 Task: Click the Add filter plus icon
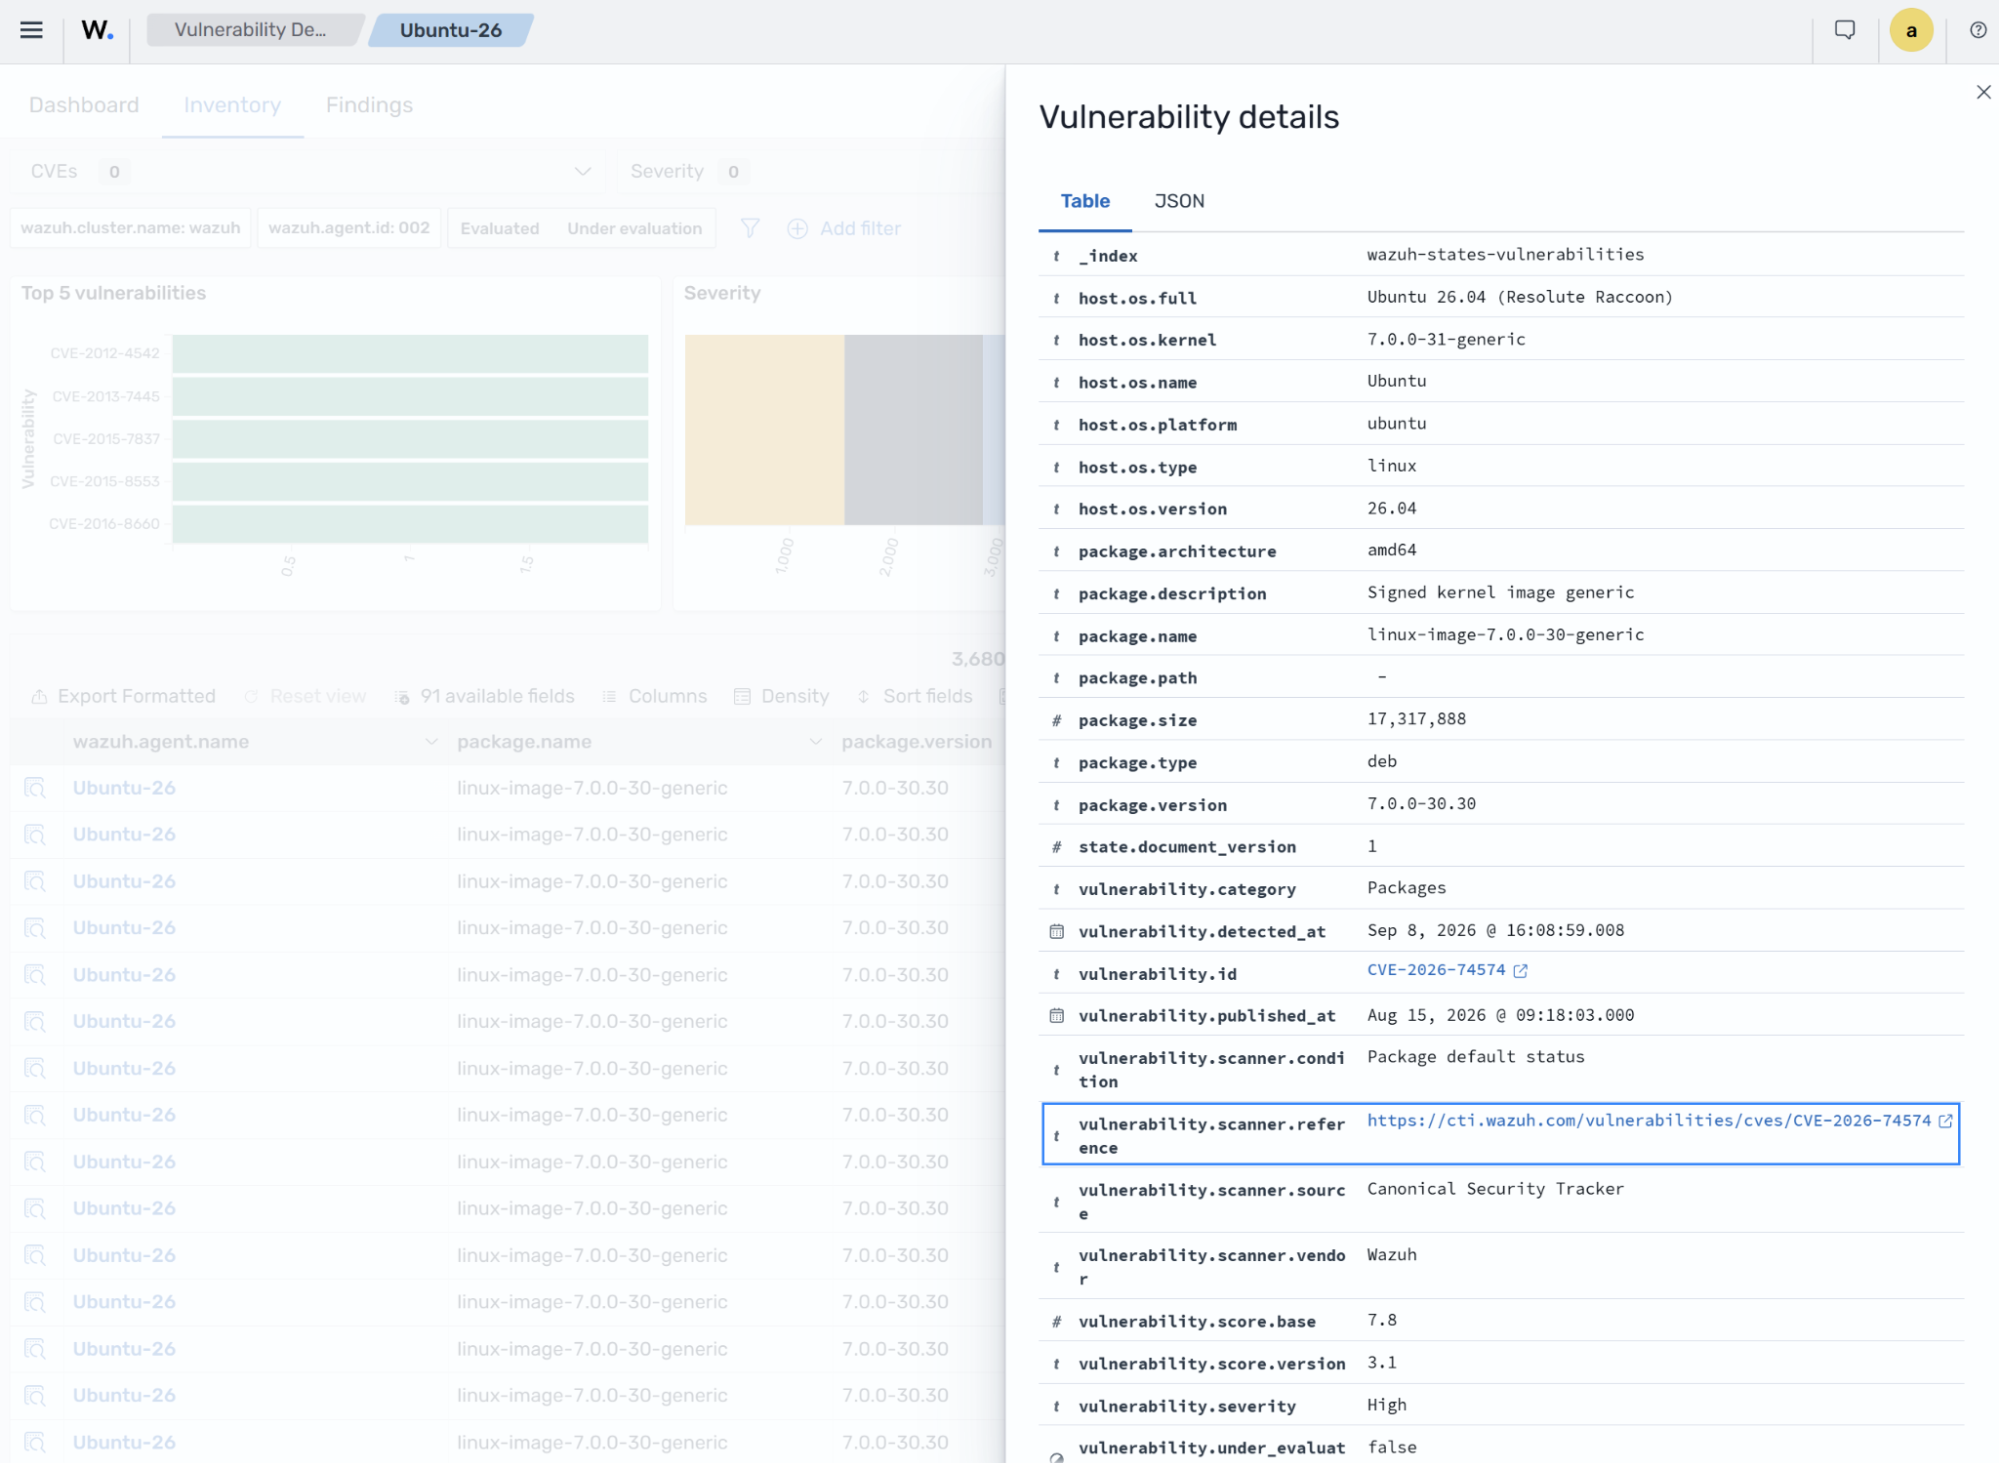(797, 229)
